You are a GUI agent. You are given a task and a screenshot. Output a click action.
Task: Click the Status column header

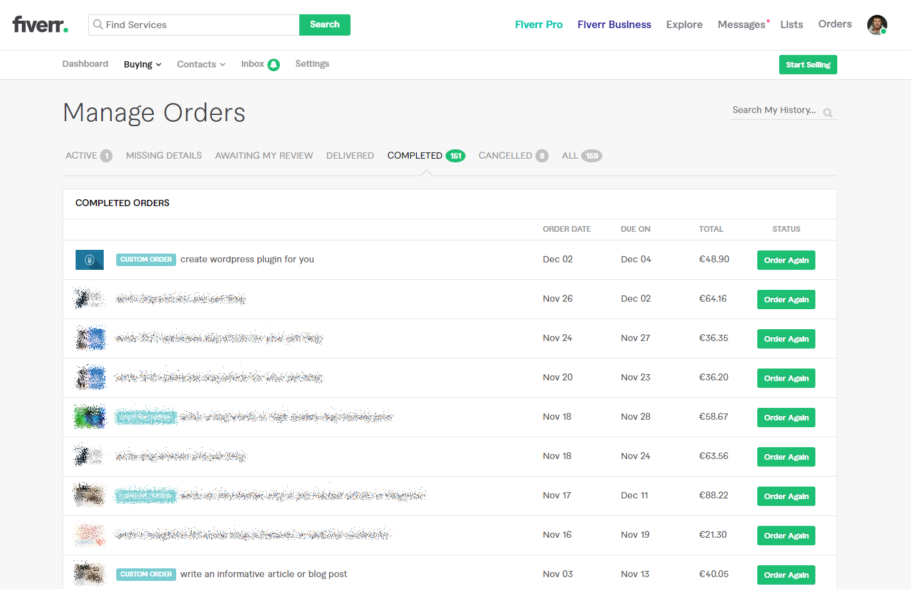[x=786, y=229]
